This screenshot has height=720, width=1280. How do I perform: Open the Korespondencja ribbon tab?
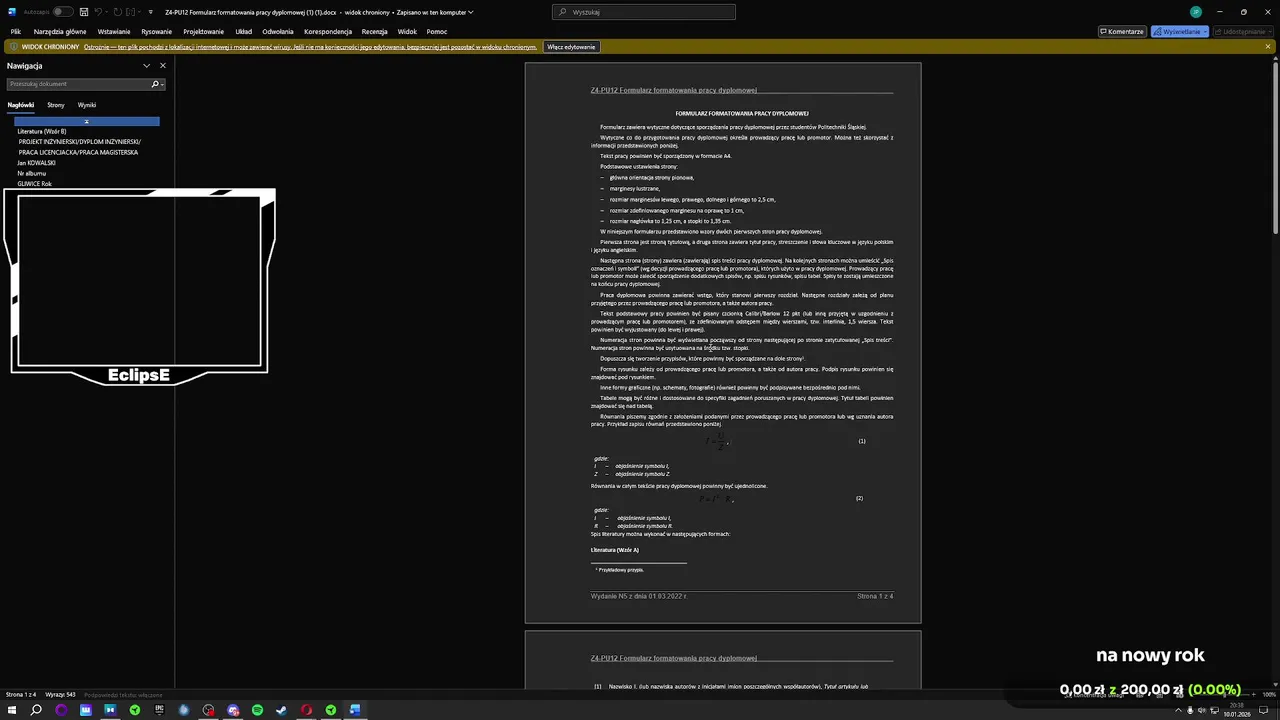pos(328,31)
